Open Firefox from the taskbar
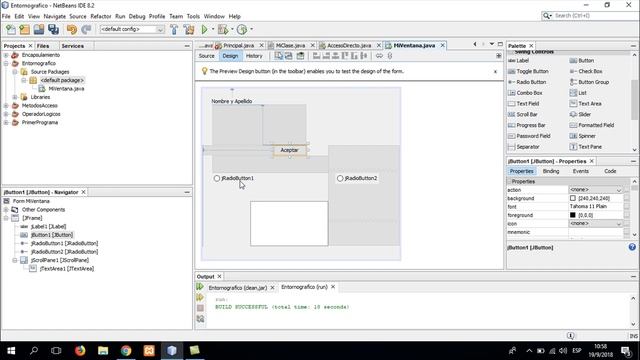Viewport: 640px width, 360px height. point(80,351)
